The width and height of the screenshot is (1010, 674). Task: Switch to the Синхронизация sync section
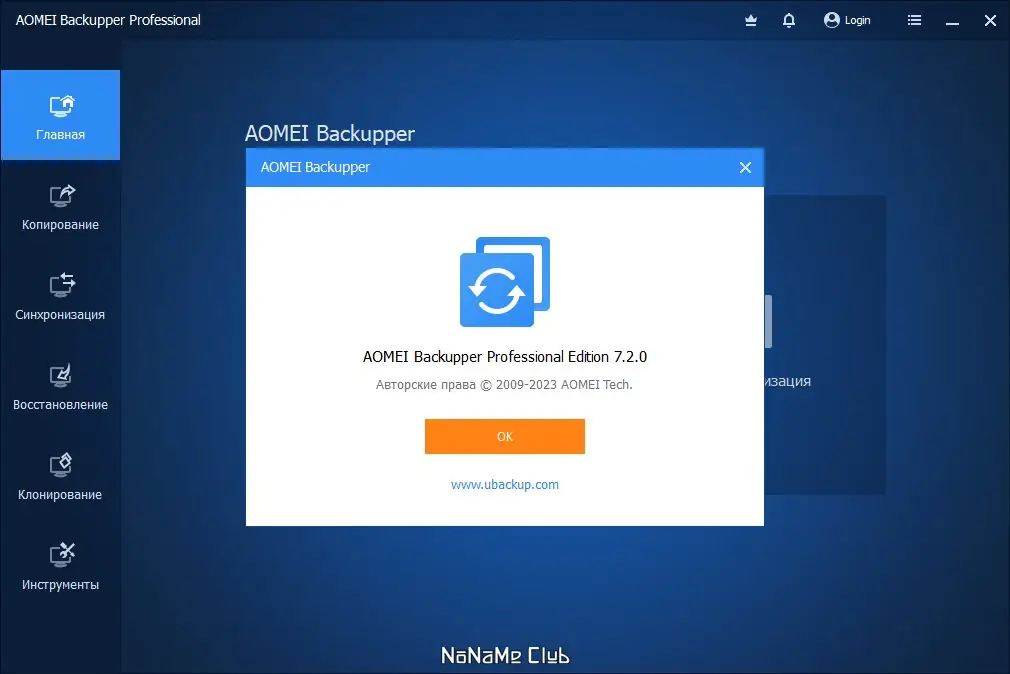(60, 296)
